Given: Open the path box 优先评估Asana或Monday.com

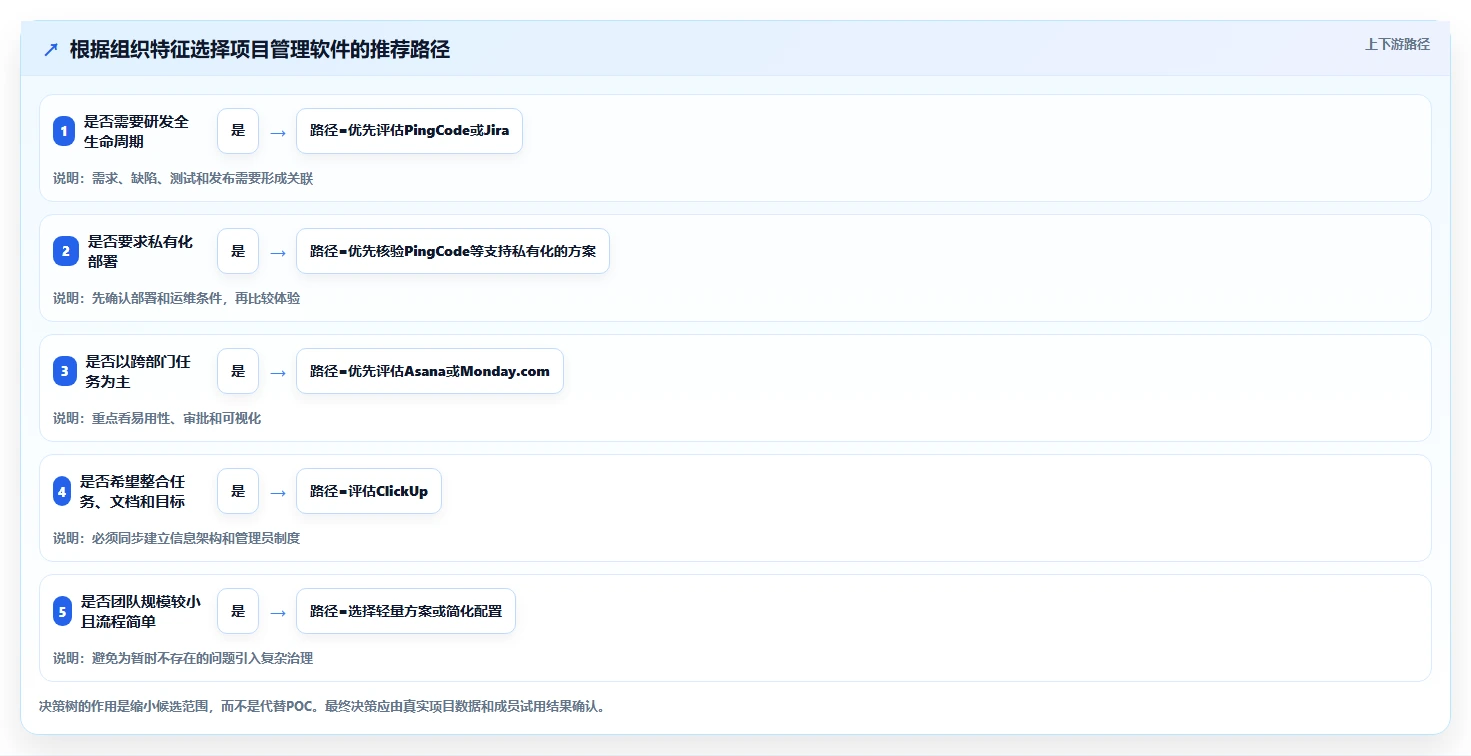Looking at the screenshot, I should coord(430,371).
